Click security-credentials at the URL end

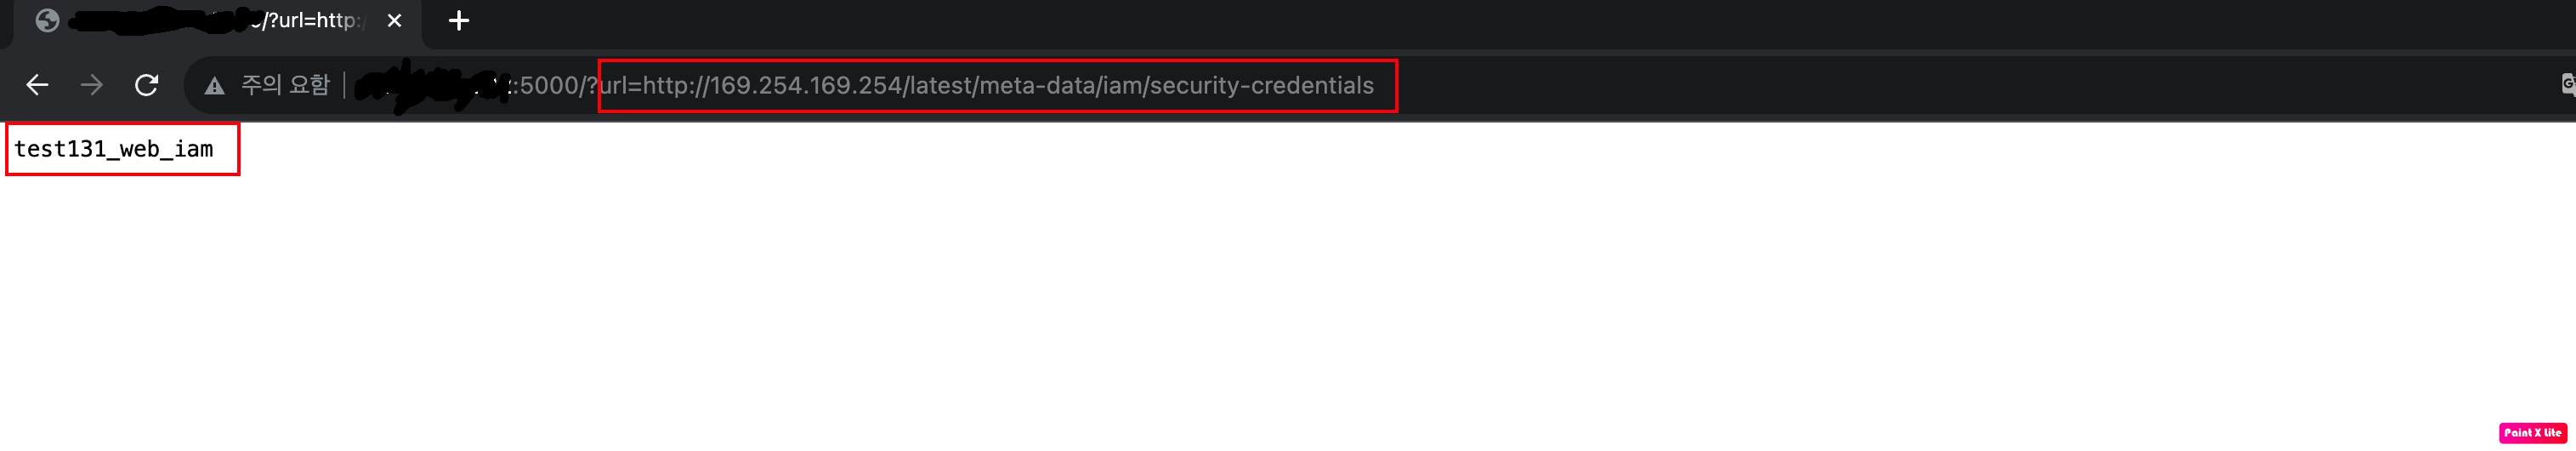click(1262, 86)
